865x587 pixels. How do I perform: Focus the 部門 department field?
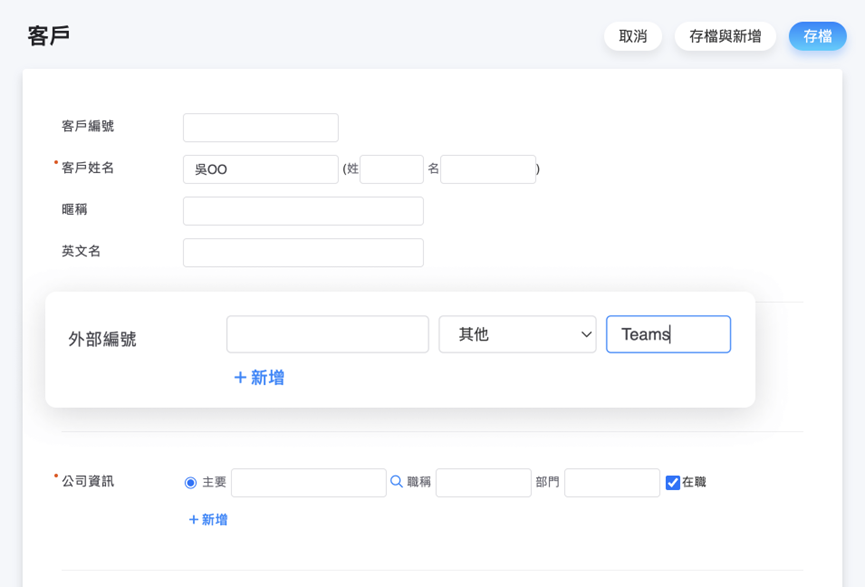click(x=611, y=483)
